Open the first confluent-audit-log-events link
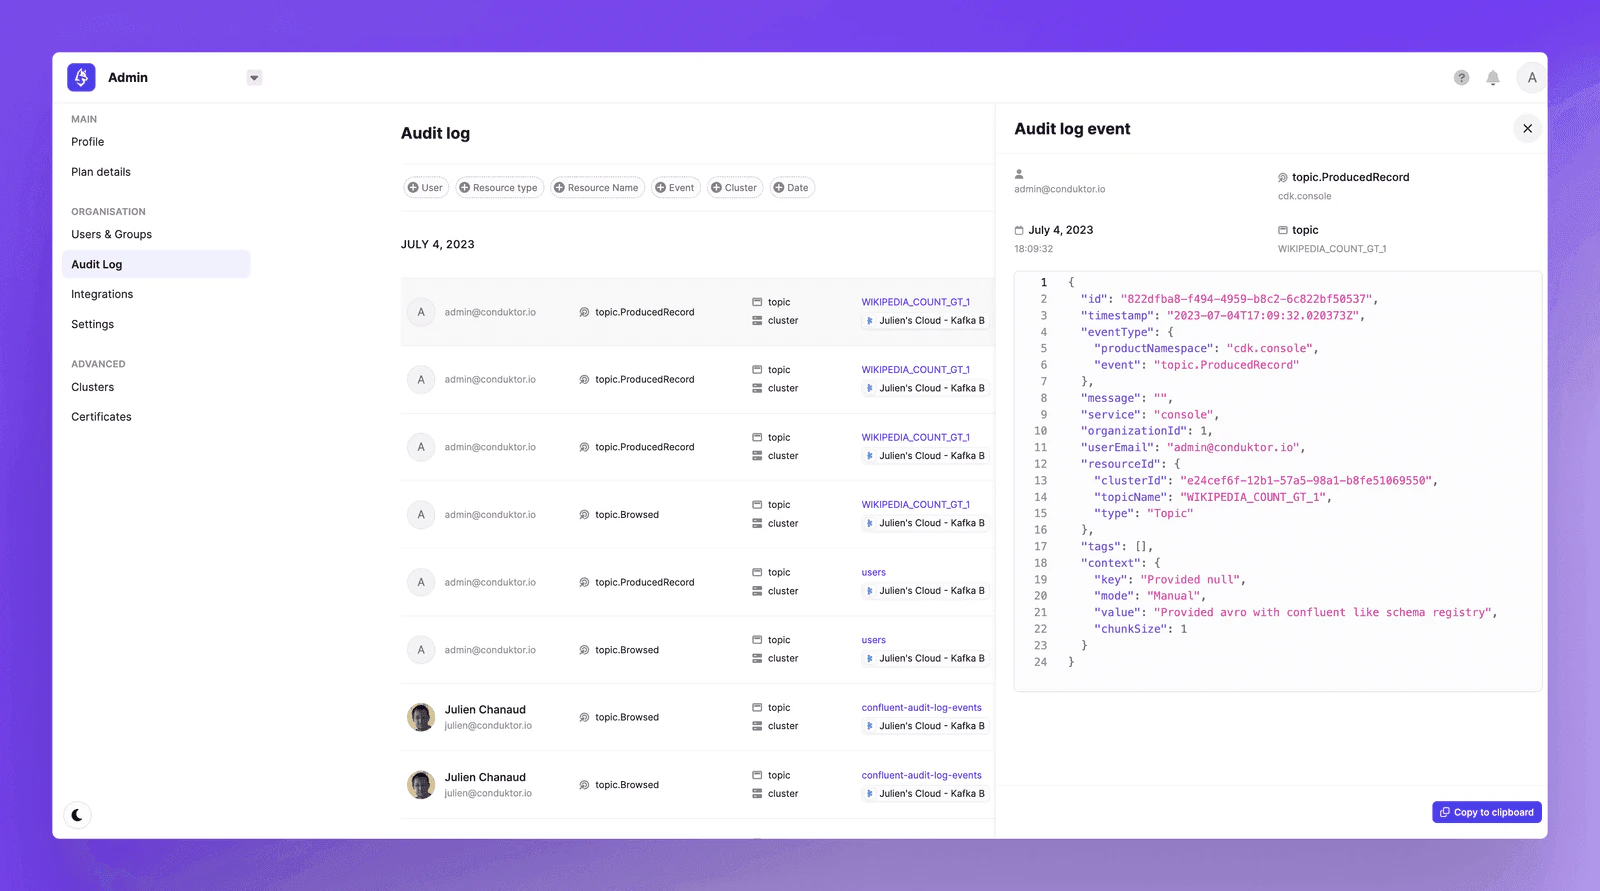 (x=921, y=708)
